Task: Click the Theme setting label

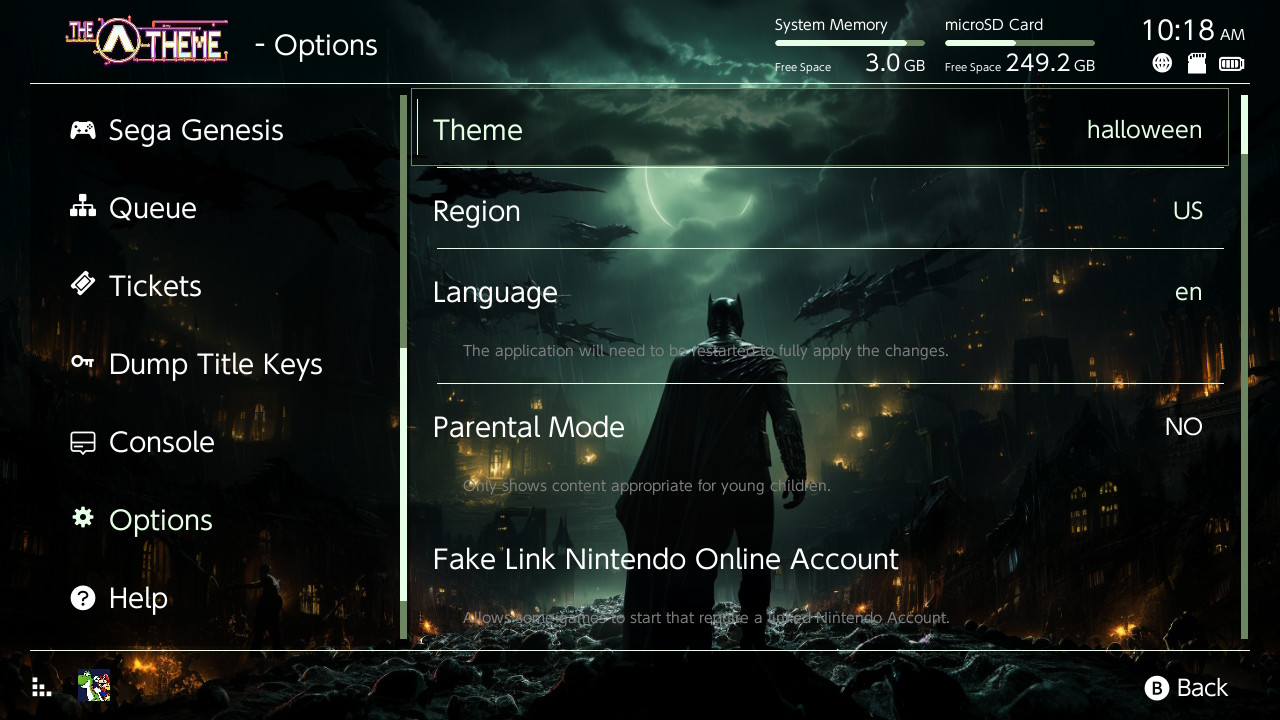Action: point(478,130)
